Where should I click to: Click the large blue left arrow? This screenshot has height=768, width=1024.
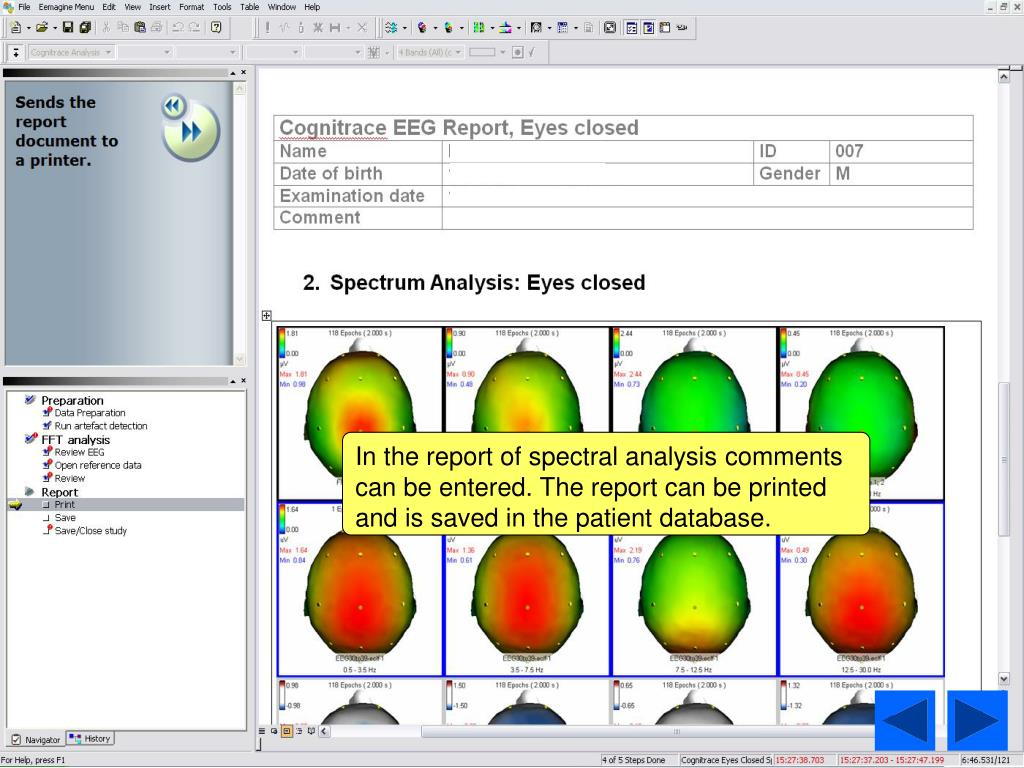click(x=904, y=720)
